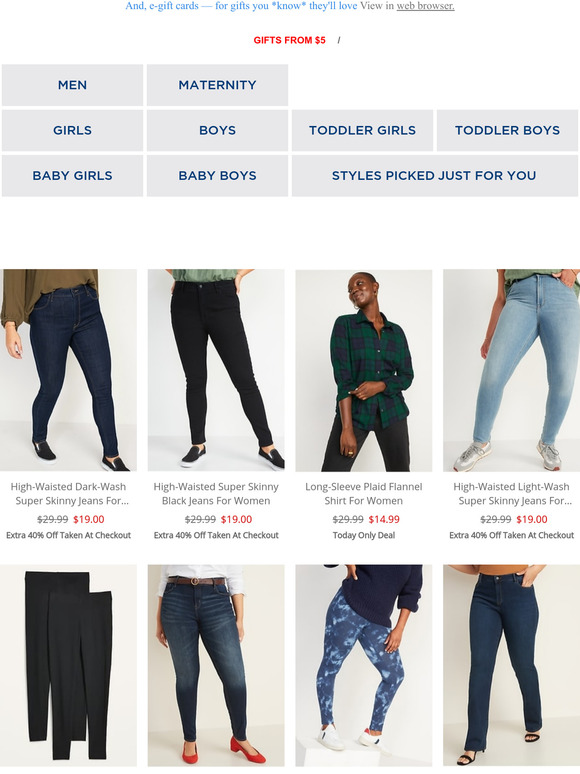Go to the BOYS section
This screenshot has height=774, width=580.
pos(217,130)
